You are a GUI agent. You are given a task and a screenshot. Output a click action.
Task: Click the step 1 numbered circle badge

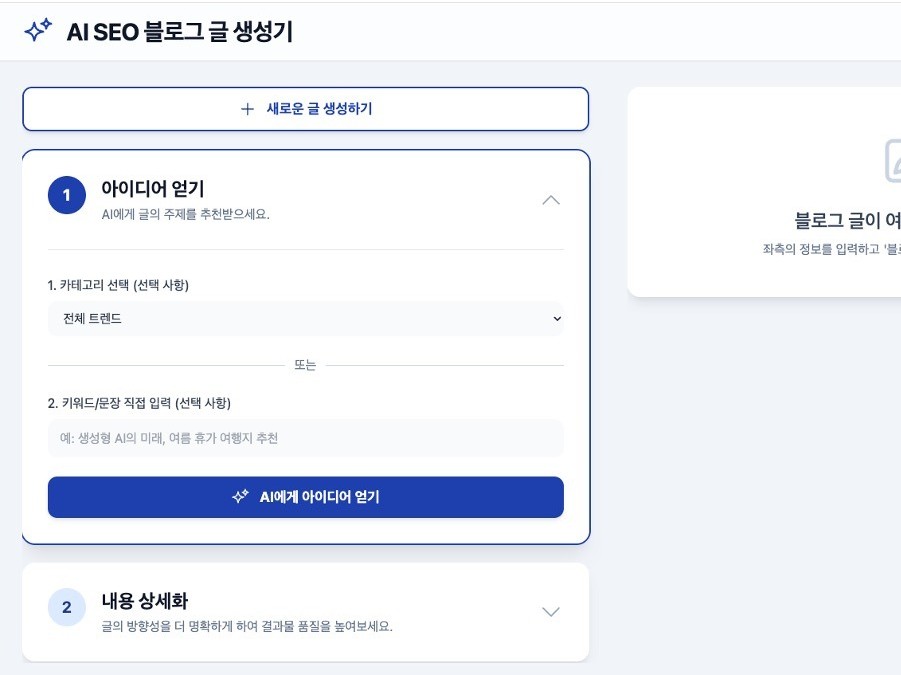click(x=67, y=195)
